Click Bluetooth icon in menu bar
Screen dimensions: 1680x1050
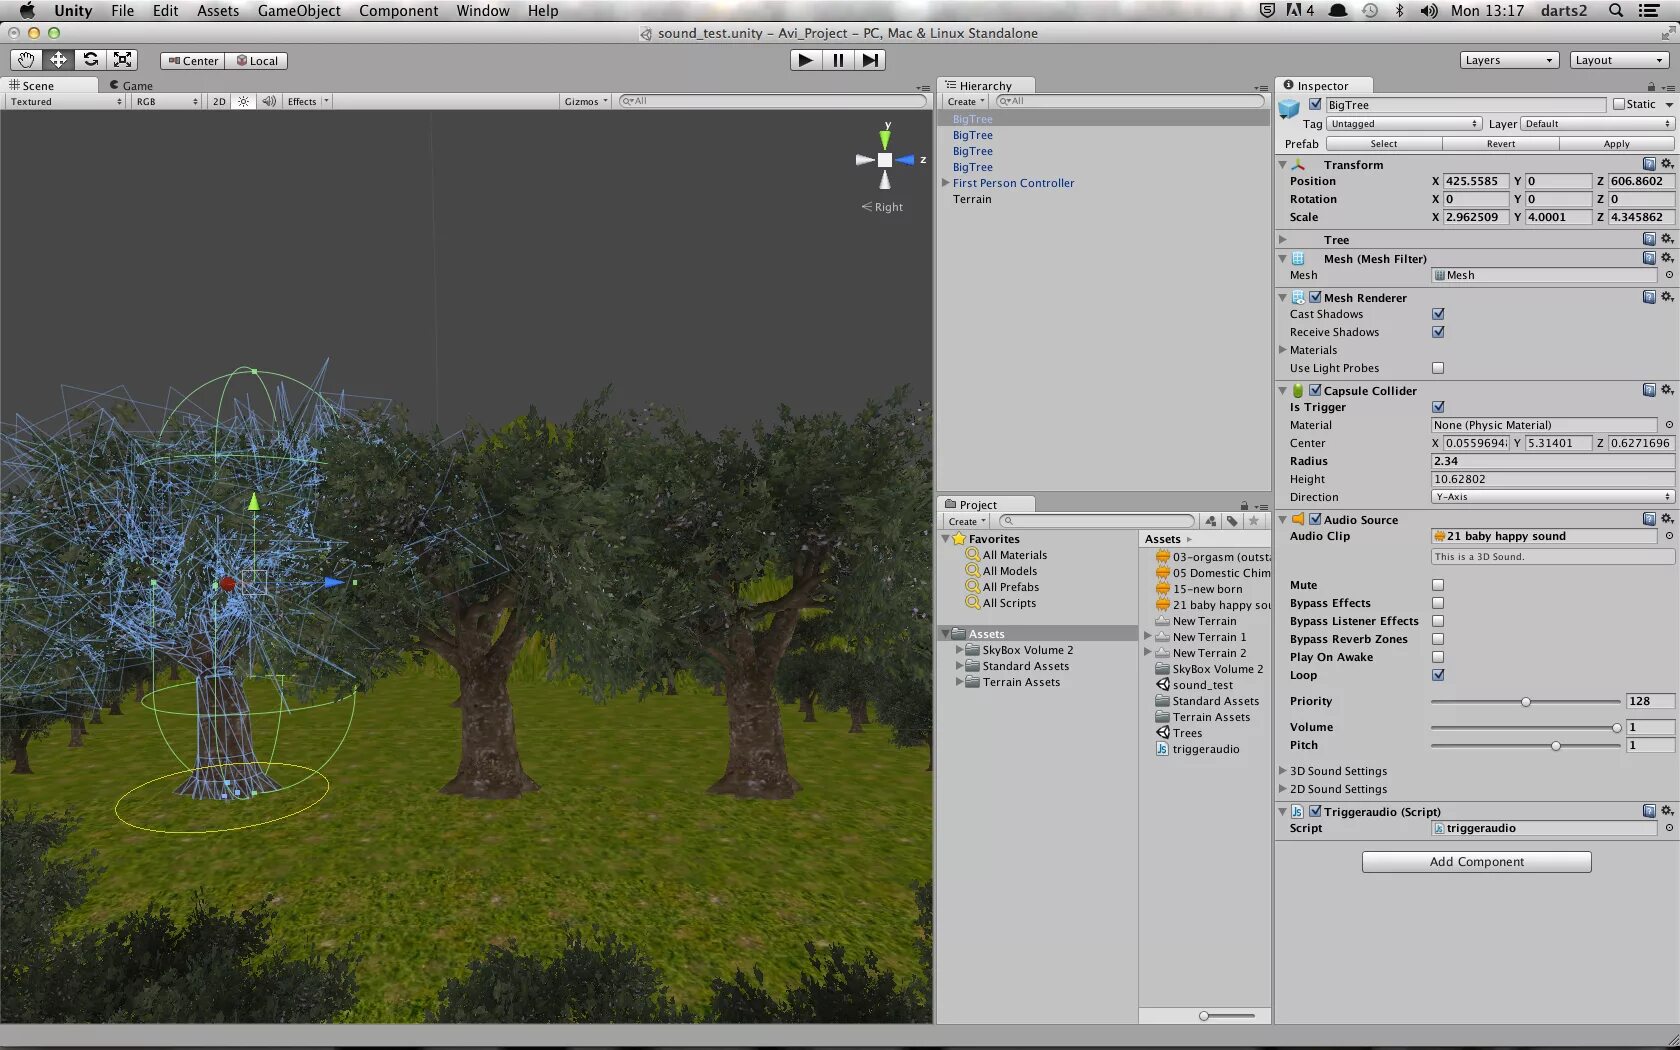click(1400, 11)
